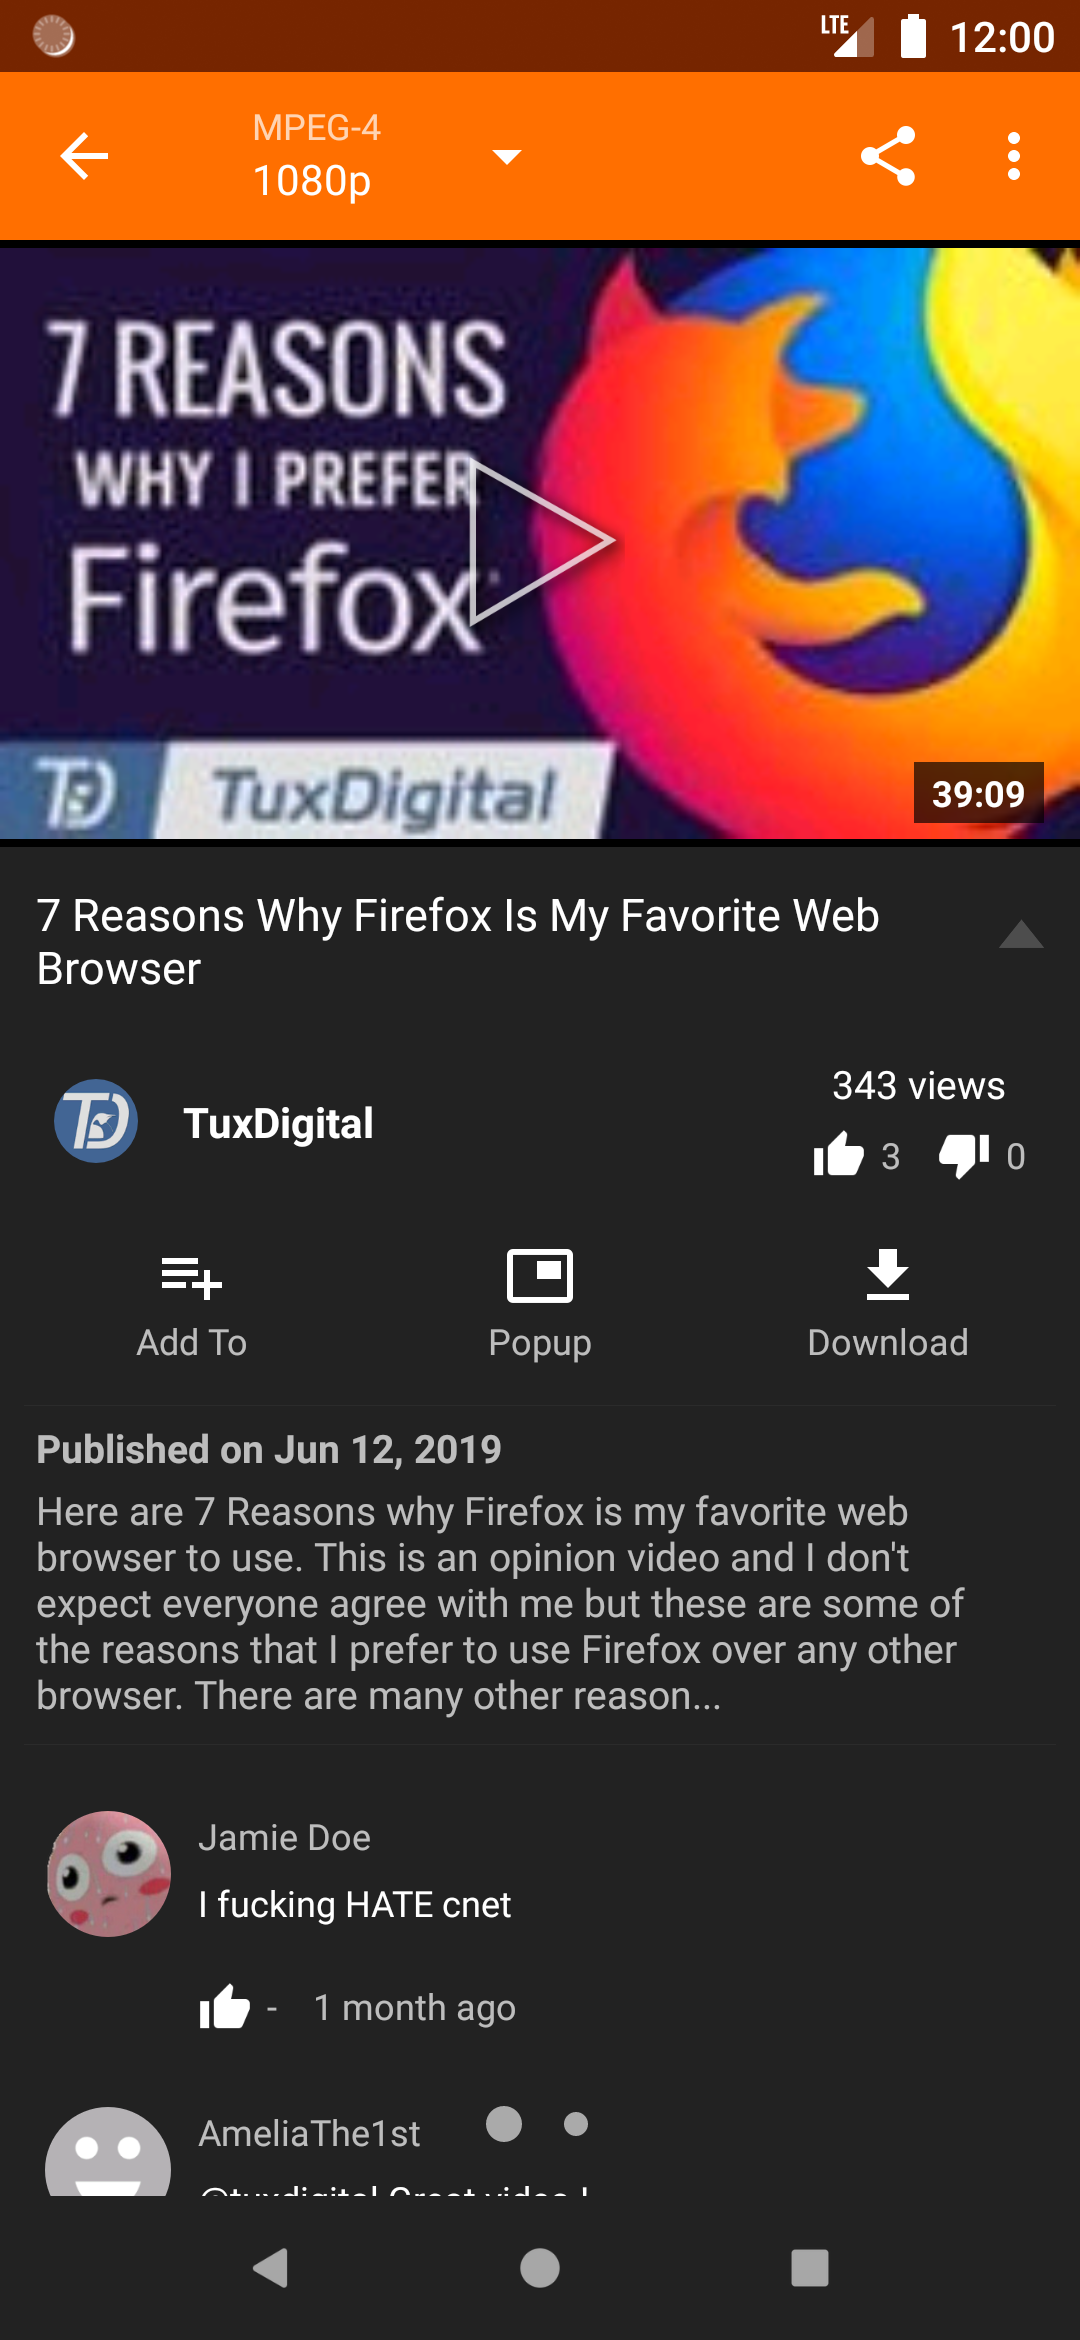Open the share icon
This screenshot has height=2340, width=1080.
coord(888,156)
